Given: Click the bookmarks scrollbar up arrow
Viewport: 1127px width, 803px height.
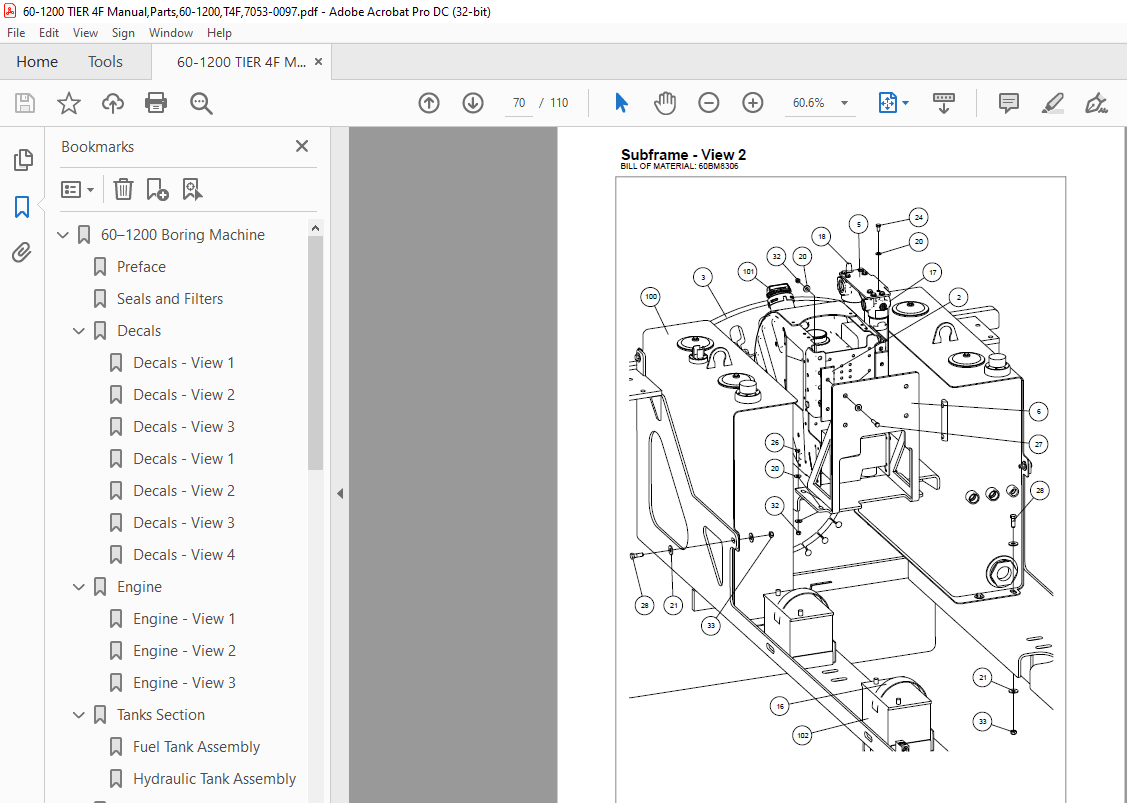Looking at the screenshot, I should click(315, 227).
